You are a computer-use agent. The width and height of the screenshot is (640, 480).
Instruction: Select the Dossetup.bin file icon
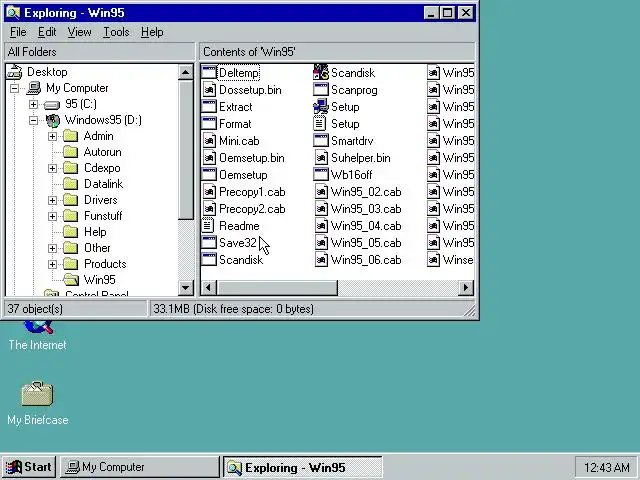point(209,90)
